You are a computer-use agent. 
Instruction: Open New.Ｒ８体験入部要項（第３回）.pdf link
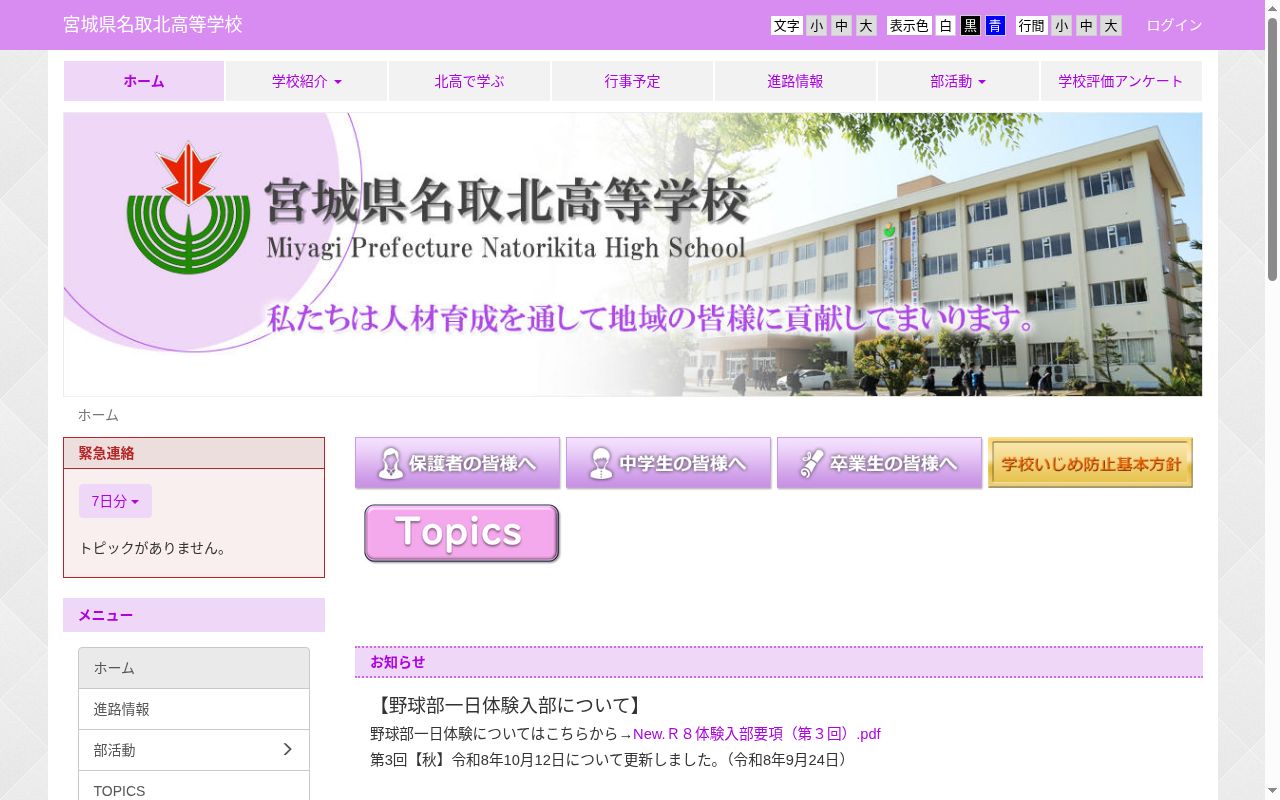(x=757, y=734)
